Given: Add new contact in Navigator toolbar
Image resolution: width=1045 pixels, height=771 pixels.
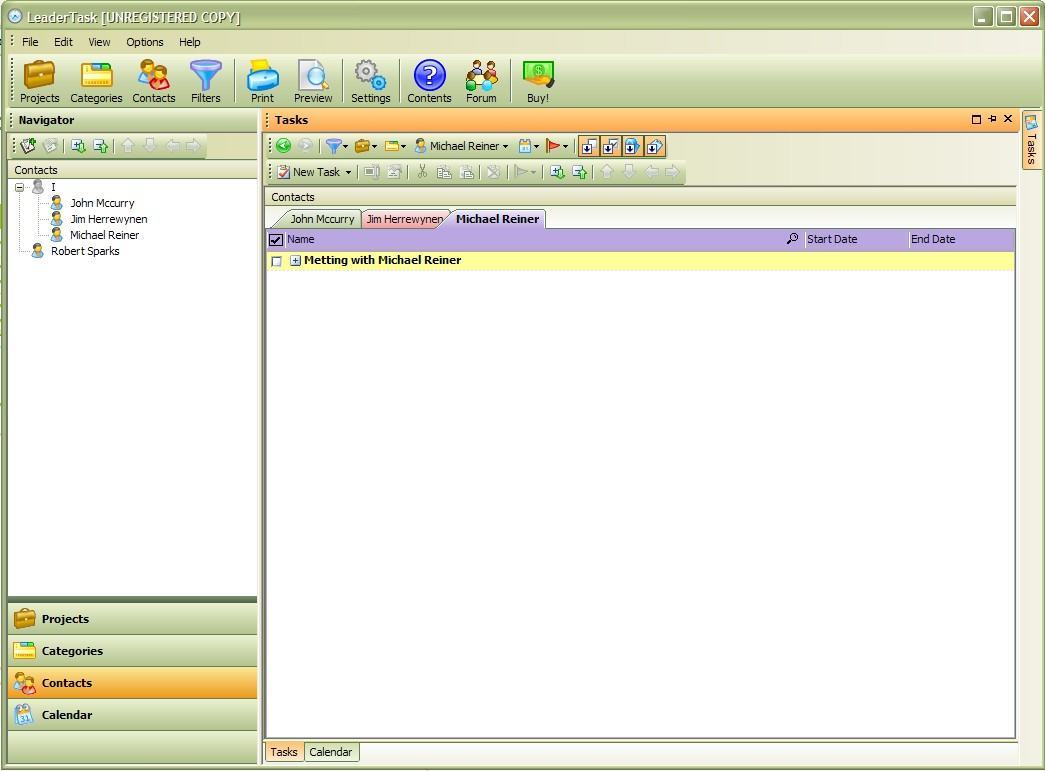Looking at the screenshot, I should pos(28,146).
